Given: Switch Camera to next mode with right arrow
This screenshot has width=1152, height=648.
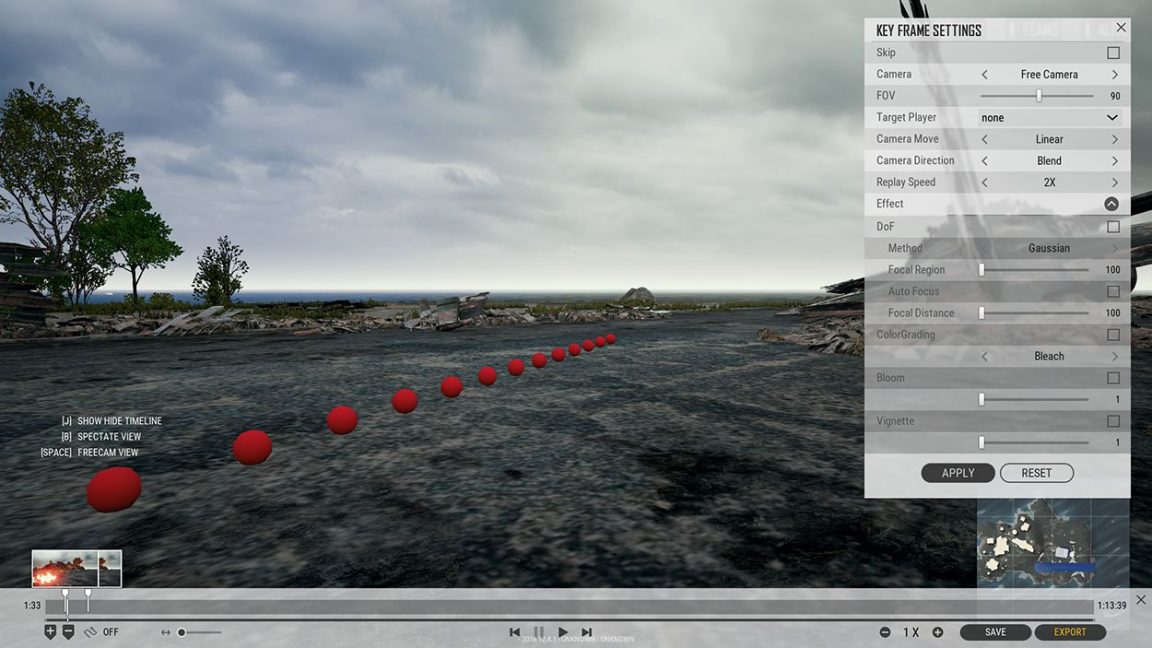Looking at the screenshot, I should (1115, 74).
